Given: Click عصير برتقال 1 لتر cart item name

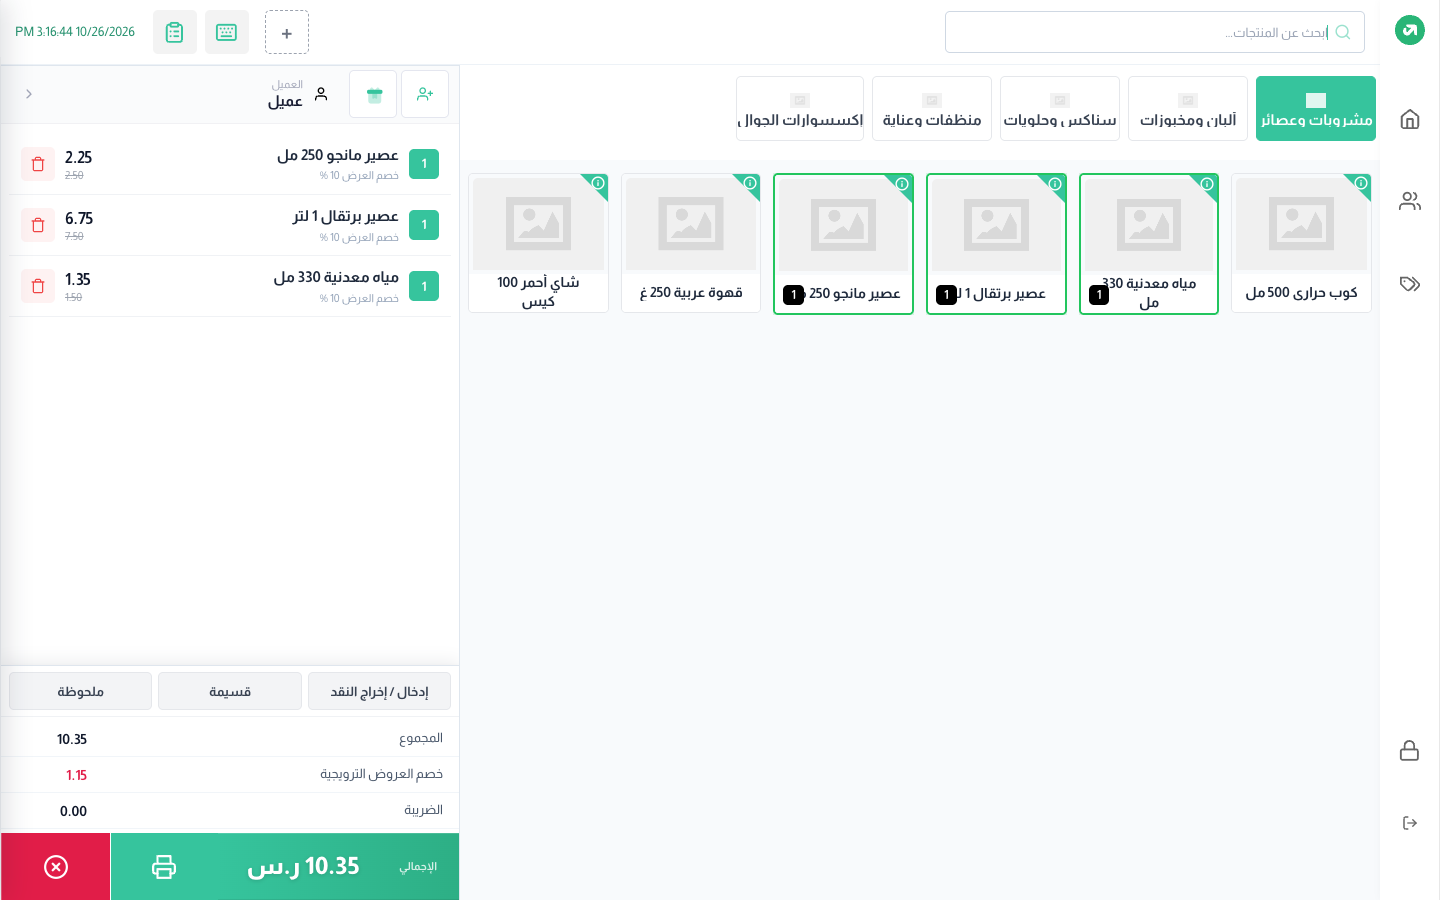Looking at the screenshot, I should (346, 216).
